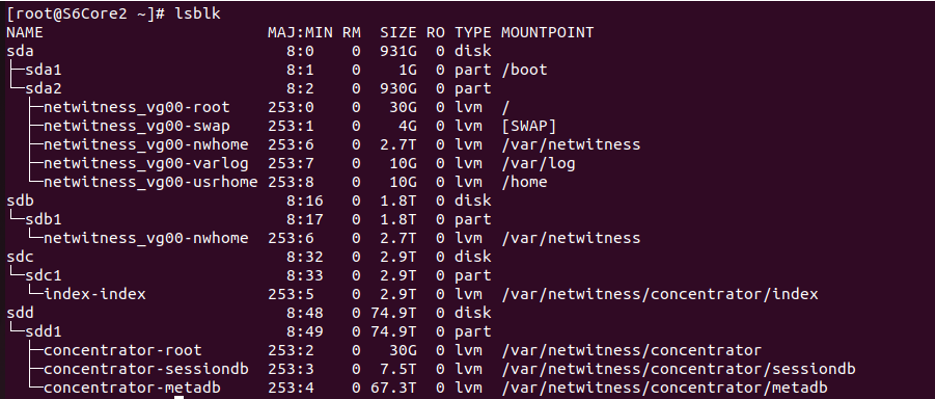Image resolution: width=935 pixels, height=399 pixels.
Task: Select the sdd disk entry
Action: pos(20,313)
